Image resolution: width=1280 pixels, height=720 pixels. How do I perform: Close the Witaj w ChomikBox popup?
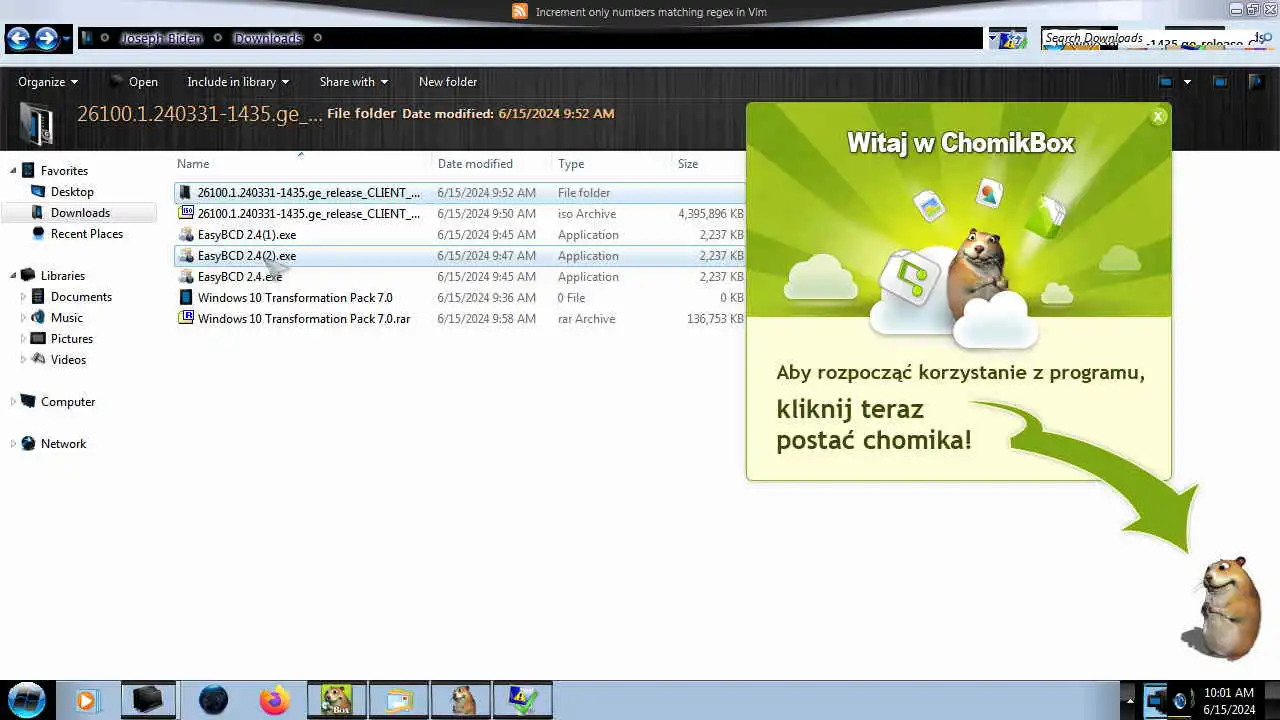tap(1158, 117)
